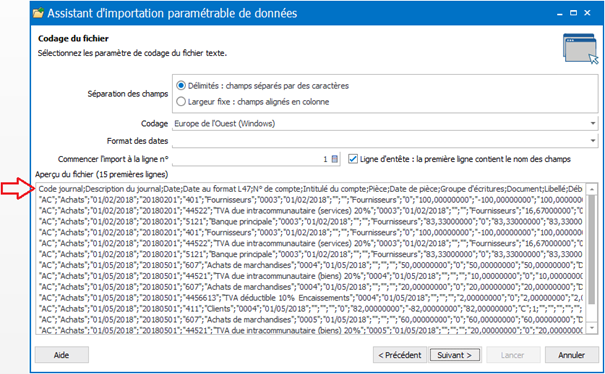Expand the Codage dropdown arrow
This screenshot has width=605, height=374.
coord(593,124)
